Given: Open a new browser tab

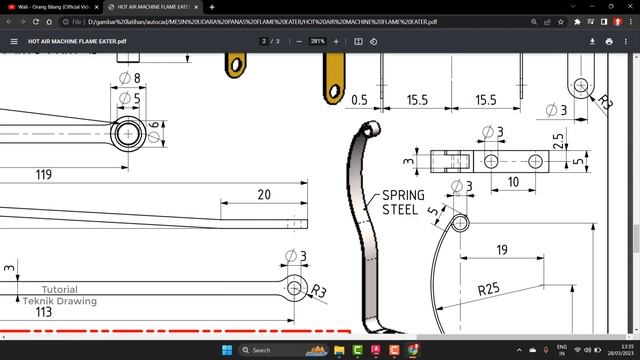Looking at the screenshot, I should pos(212,7).
